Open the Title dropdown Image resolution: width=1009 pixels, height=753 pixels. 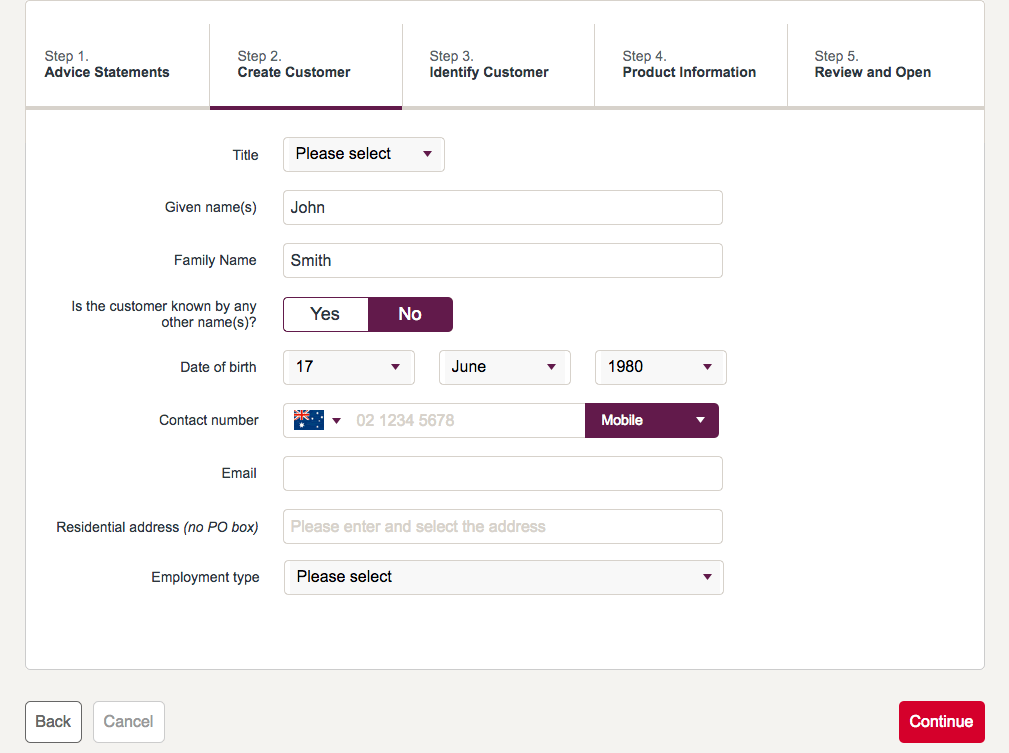[x=364, y=154]
